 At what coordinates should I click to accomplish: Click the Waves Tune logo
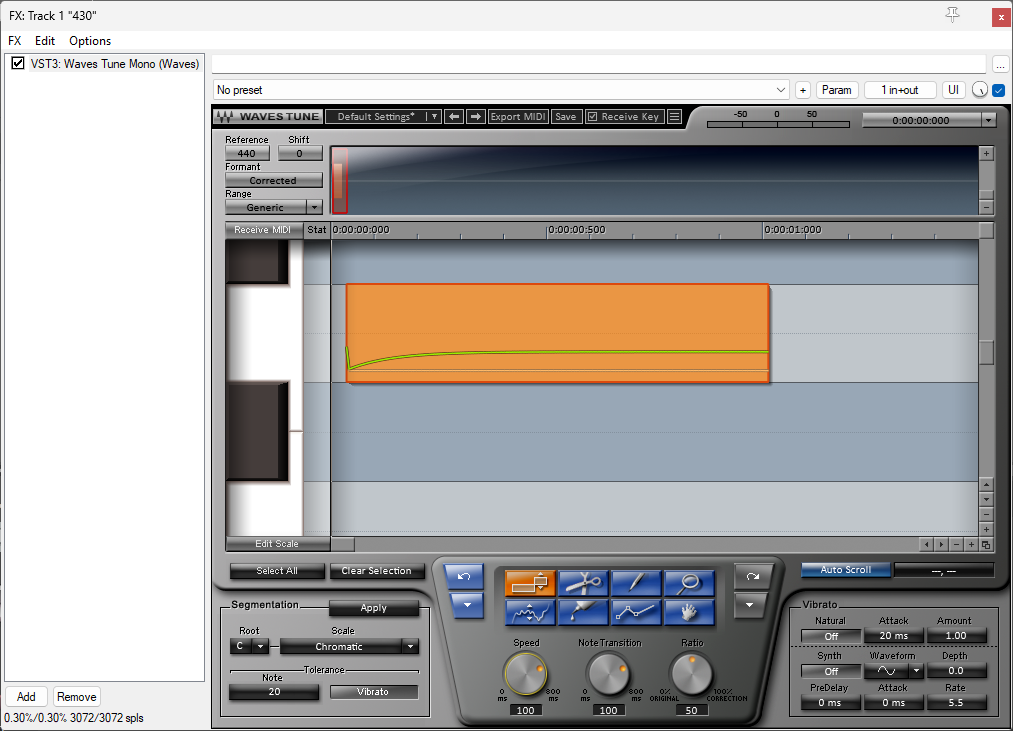(267, 116)
